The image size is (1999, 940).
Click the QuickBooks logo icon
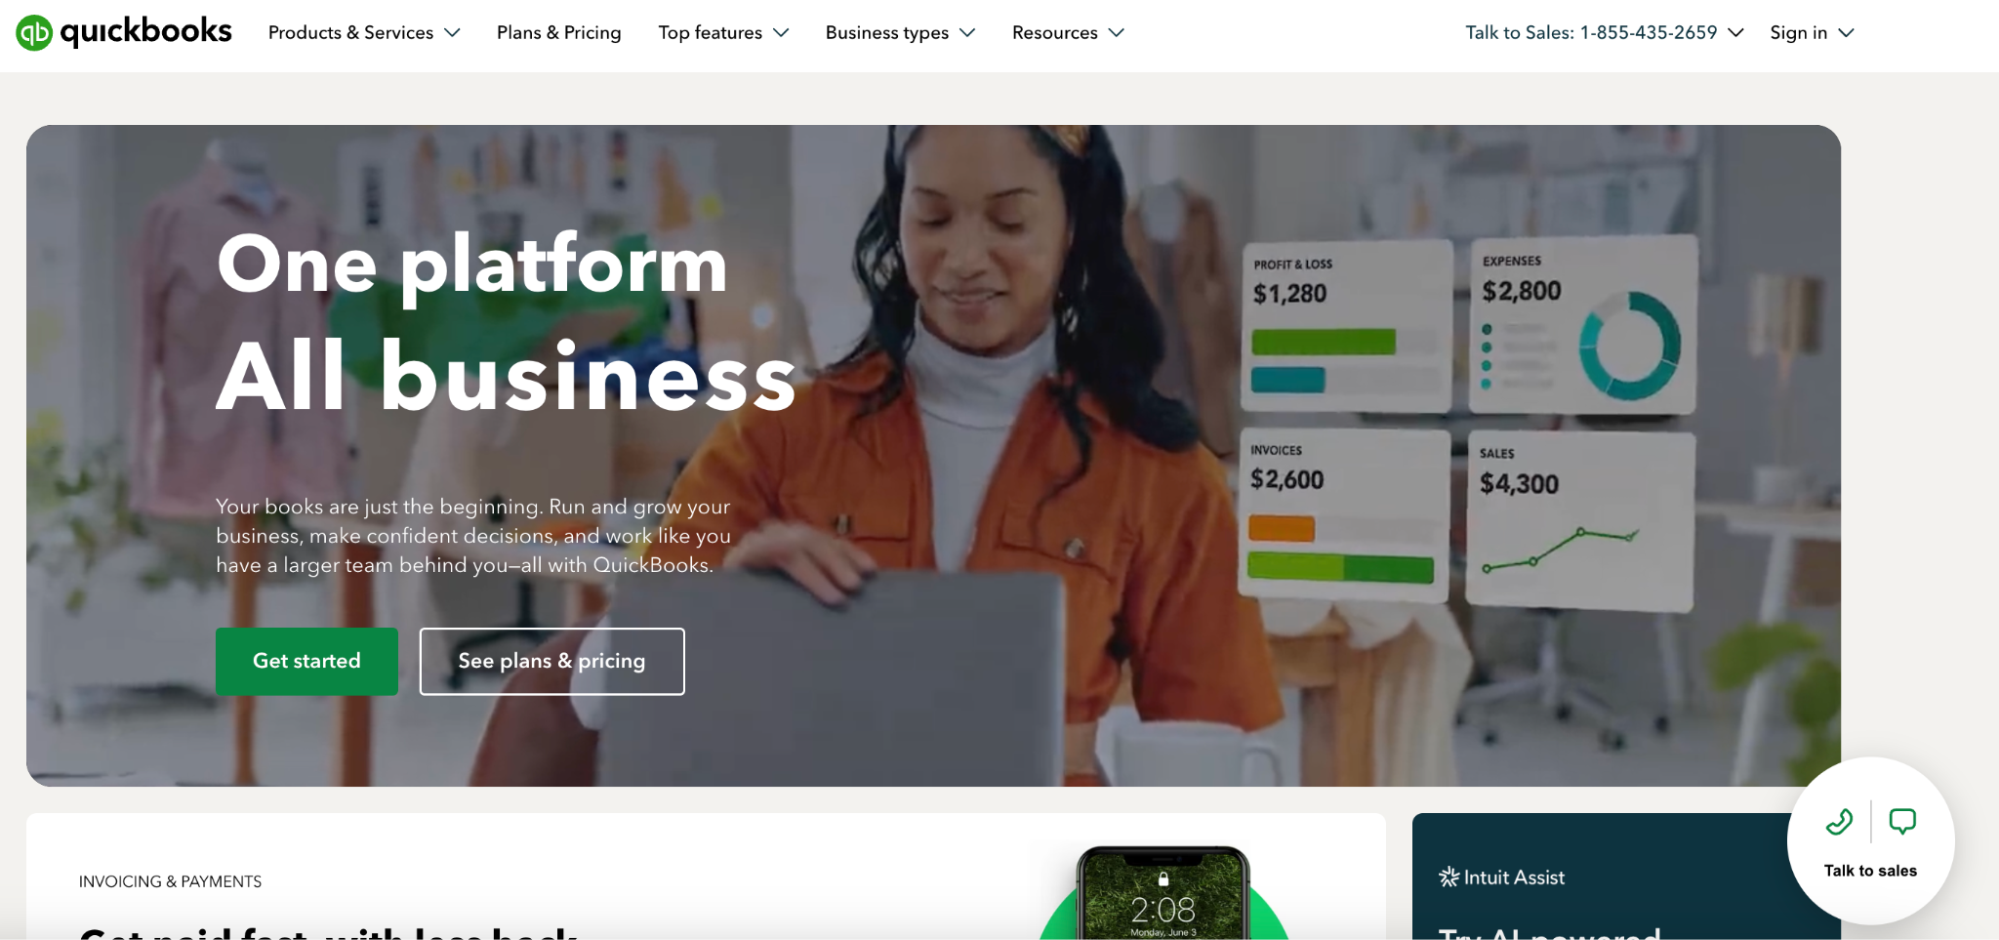(34, 33)
